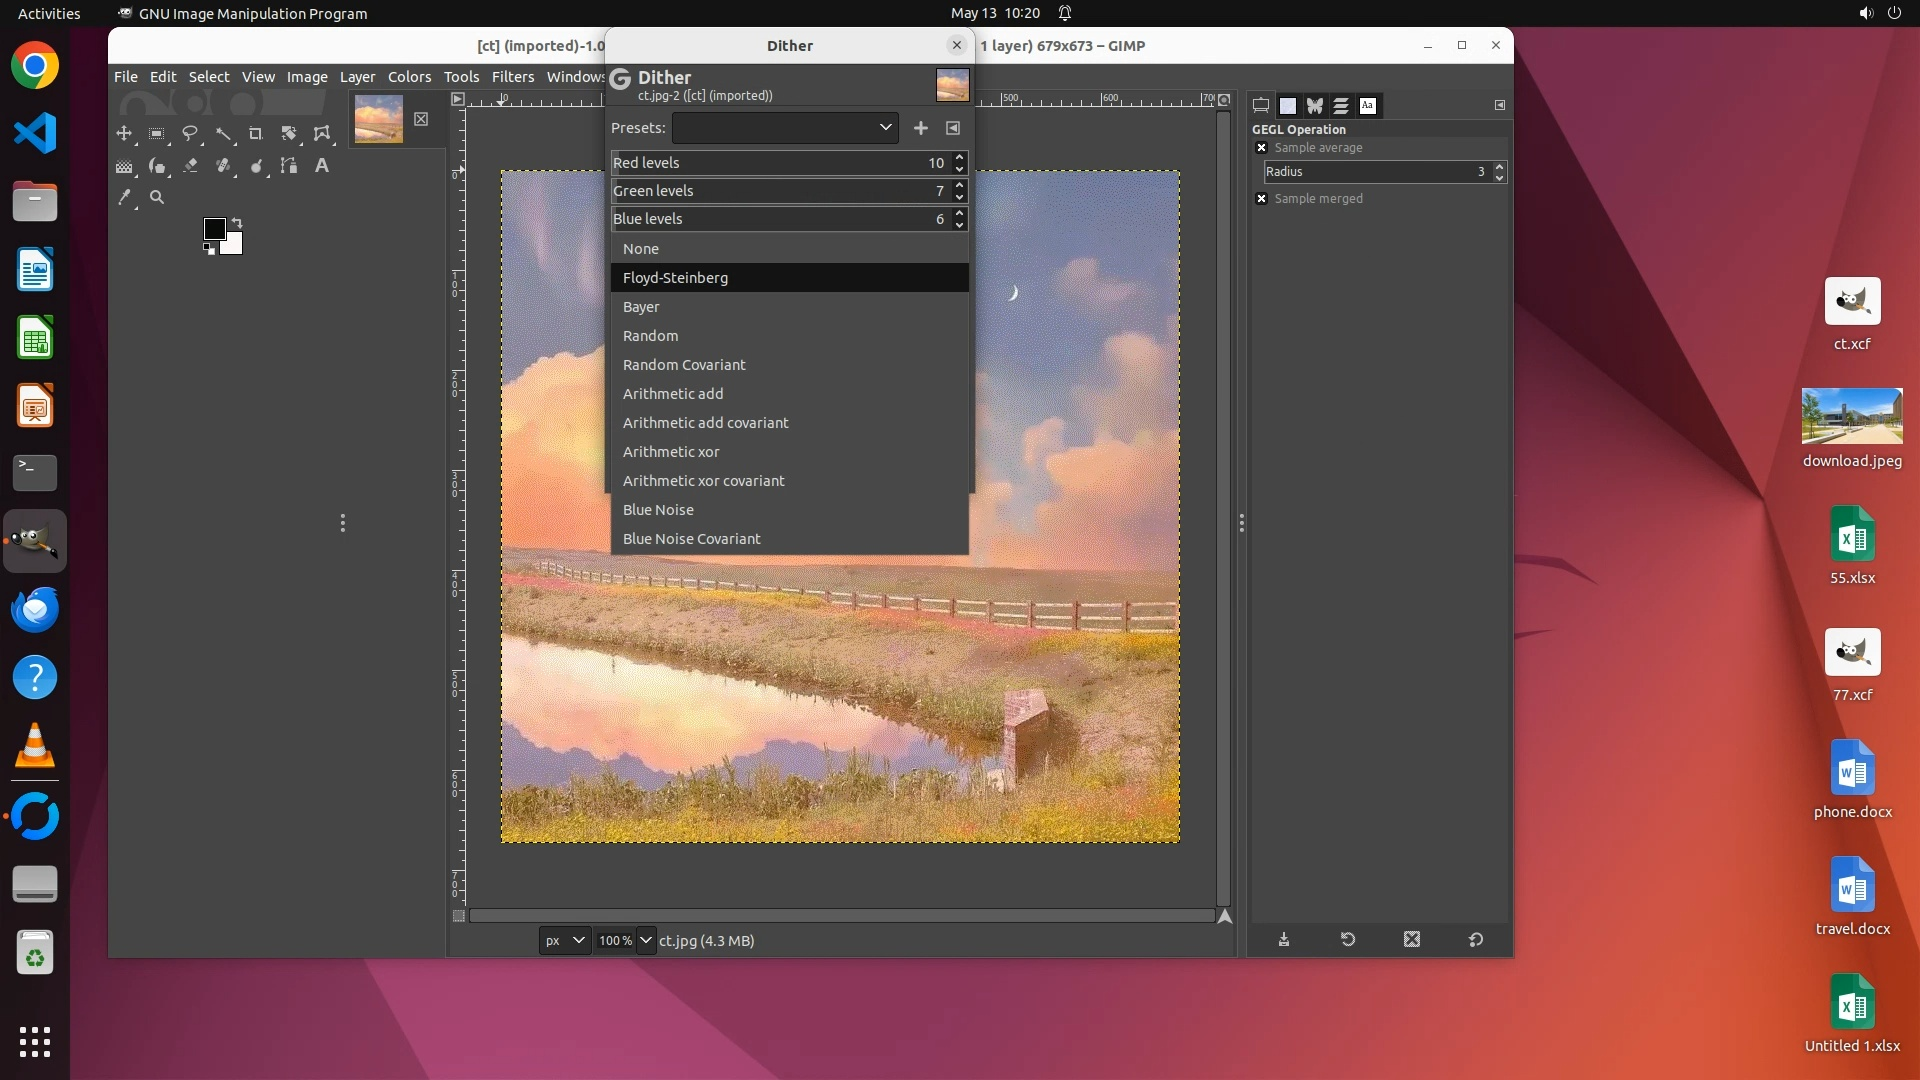Select the Color Picker eyedropper tool

pos(124,198)
